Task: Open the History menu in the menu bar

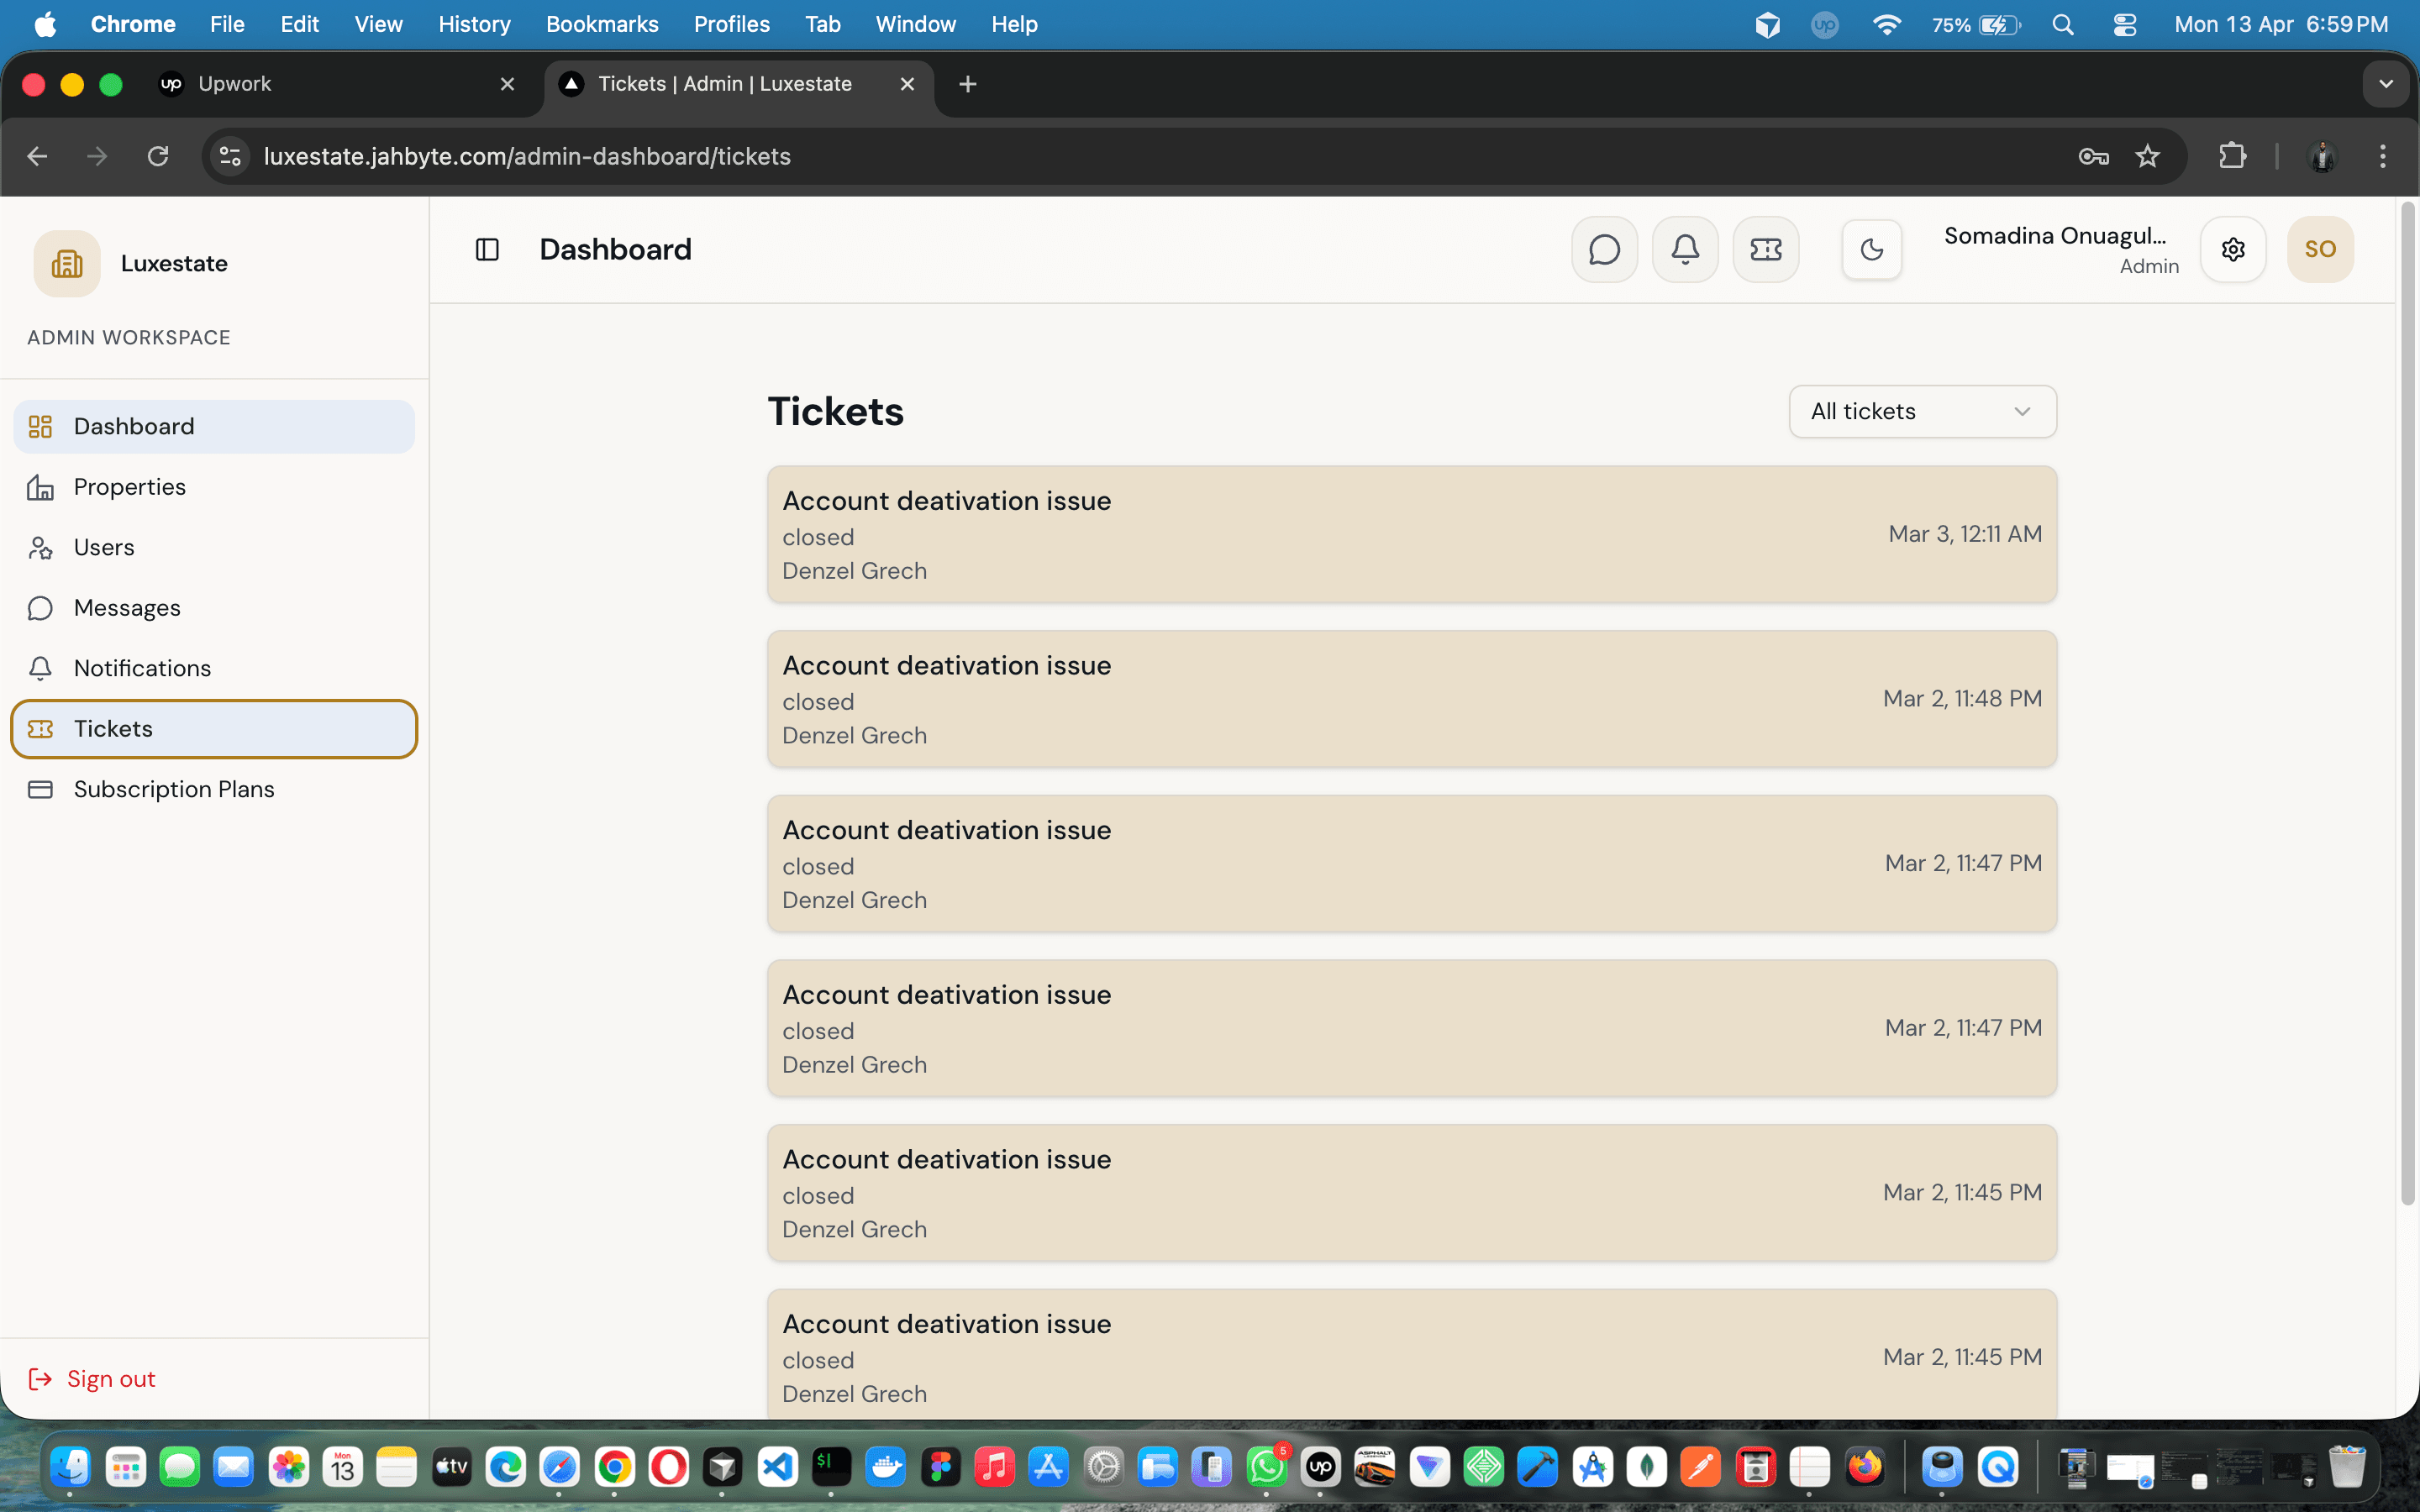Action: click(x=474, y=24)
